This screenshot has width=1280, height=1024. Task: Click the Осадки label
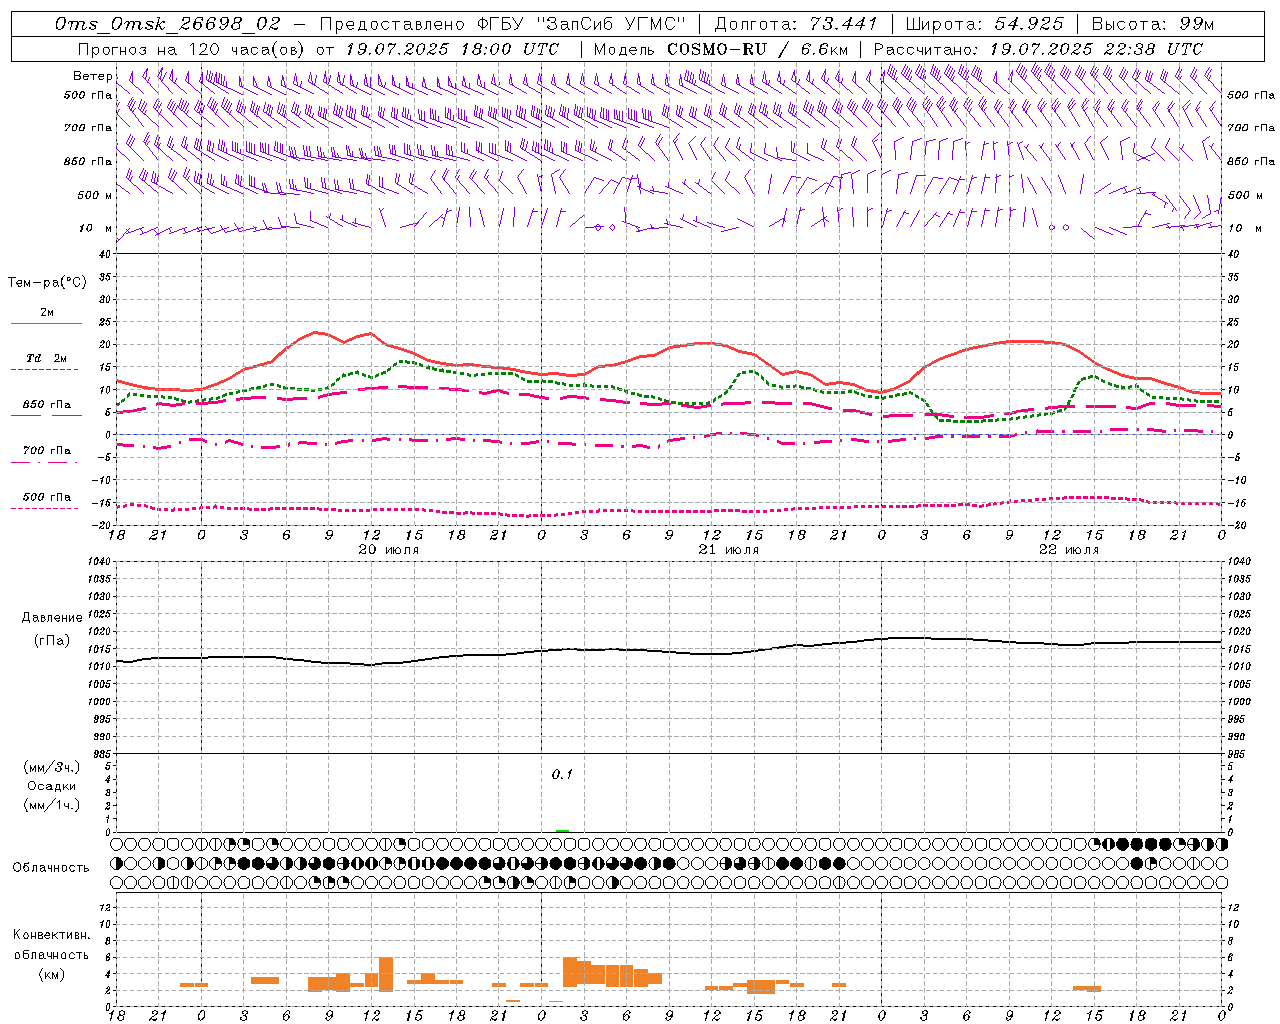52,786
